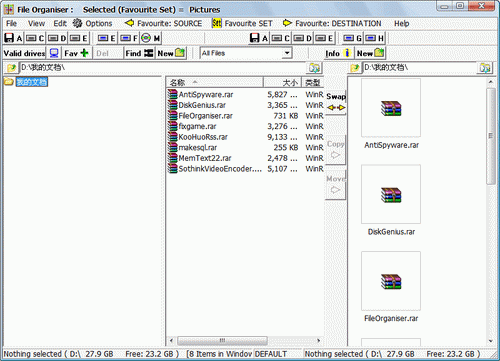Open the View menu

pyautogui.click(x=36, y=24)
